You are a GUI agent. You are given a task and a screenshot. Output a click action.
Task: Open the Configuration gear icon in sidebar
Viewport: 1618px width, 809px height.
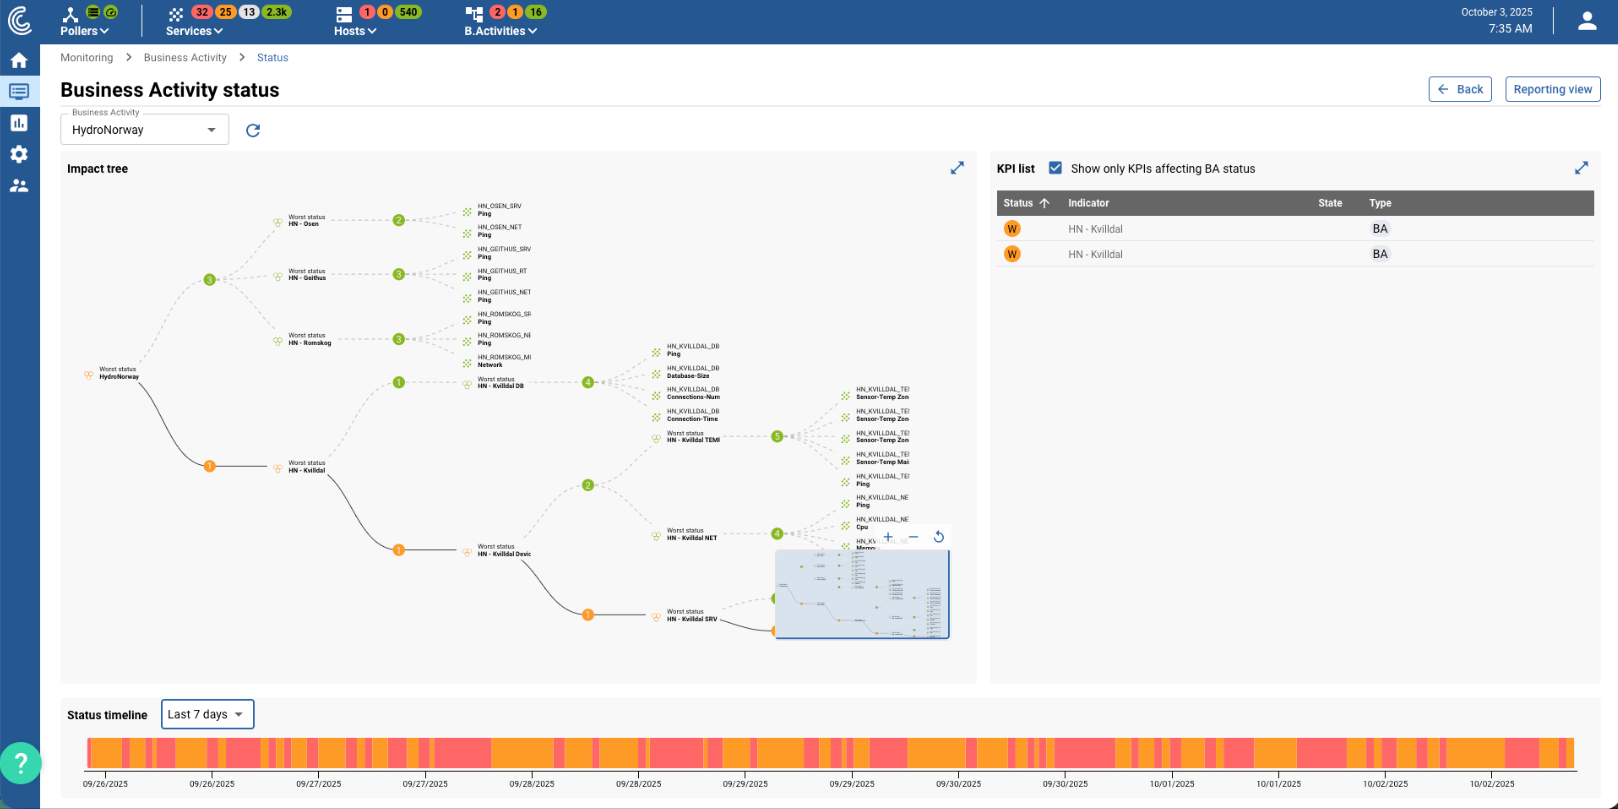click(x=19, y=154)
